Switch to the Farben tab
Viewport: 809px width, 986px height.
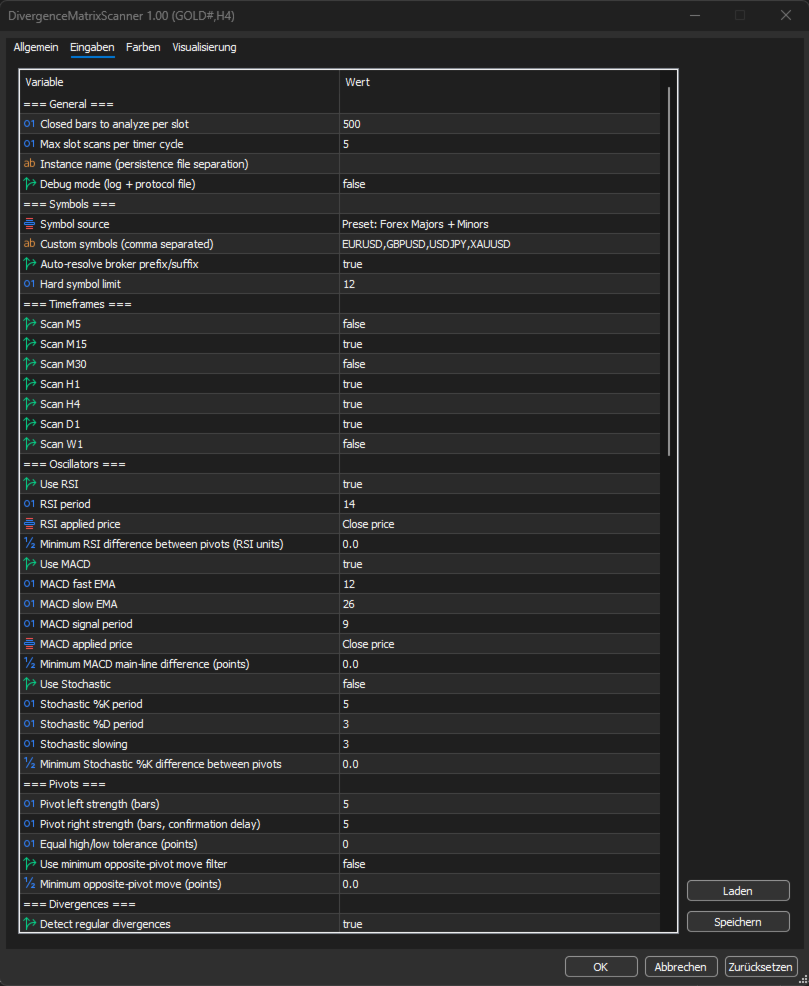(143, 47)
